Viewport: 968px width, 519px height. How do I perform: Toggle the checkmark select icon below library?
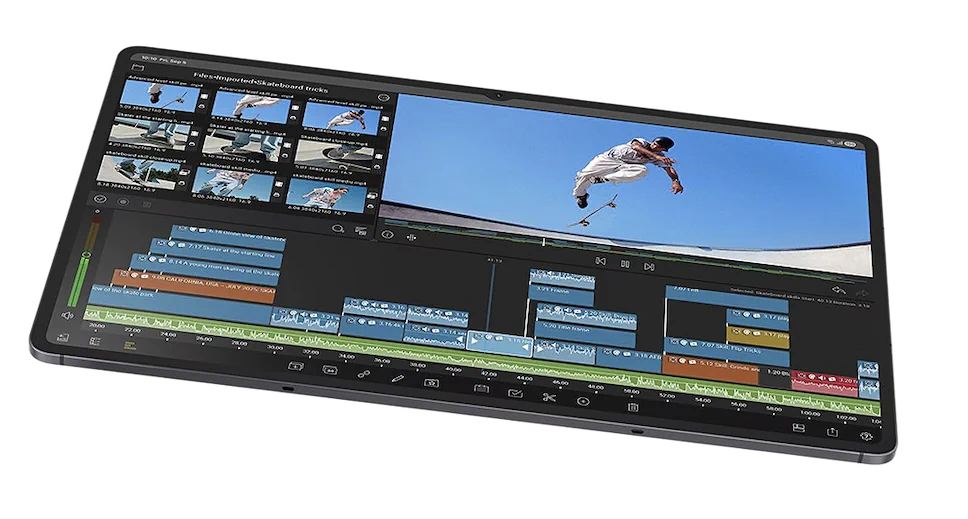[x=101, y=199]
